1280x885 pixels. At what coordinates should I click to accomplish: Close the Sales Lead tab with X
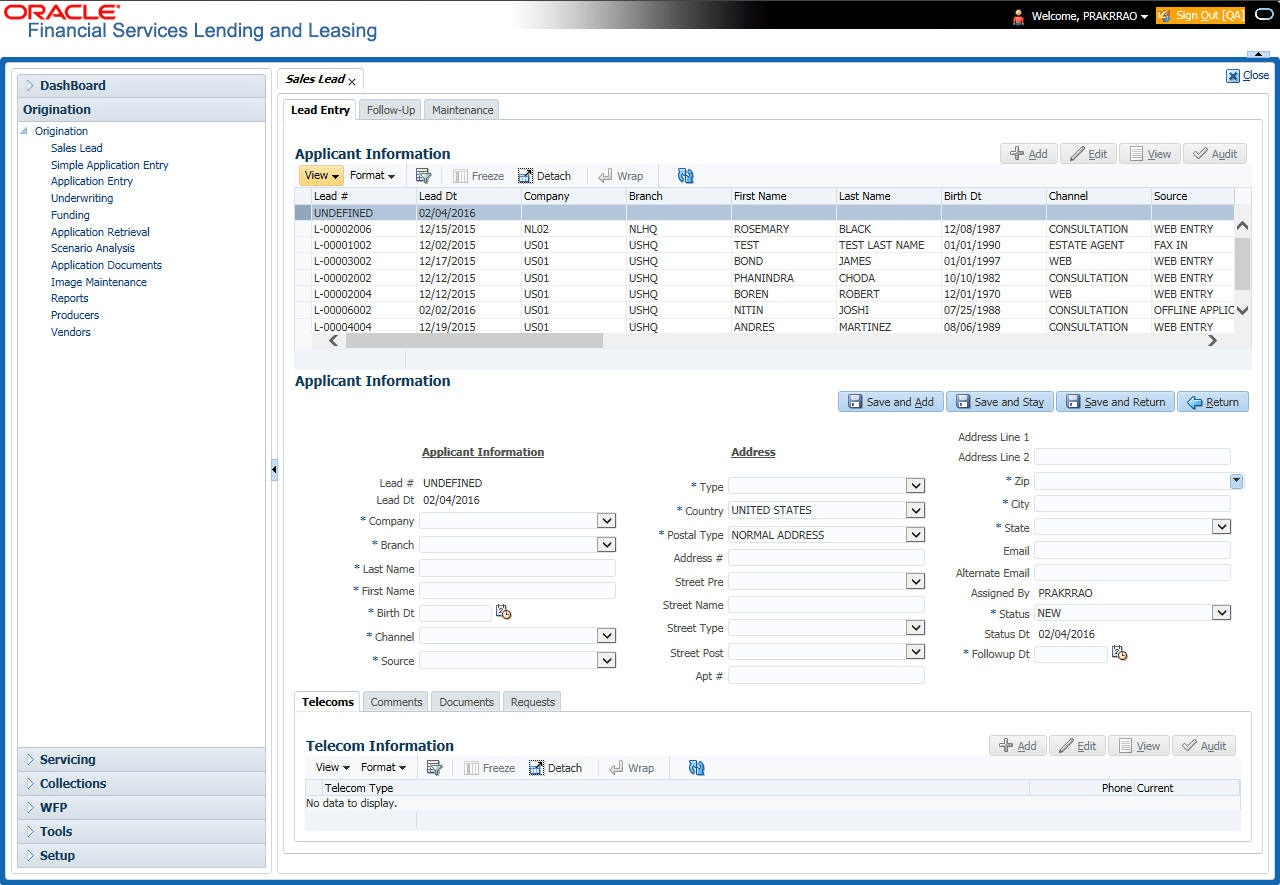[x=352, y=81]
